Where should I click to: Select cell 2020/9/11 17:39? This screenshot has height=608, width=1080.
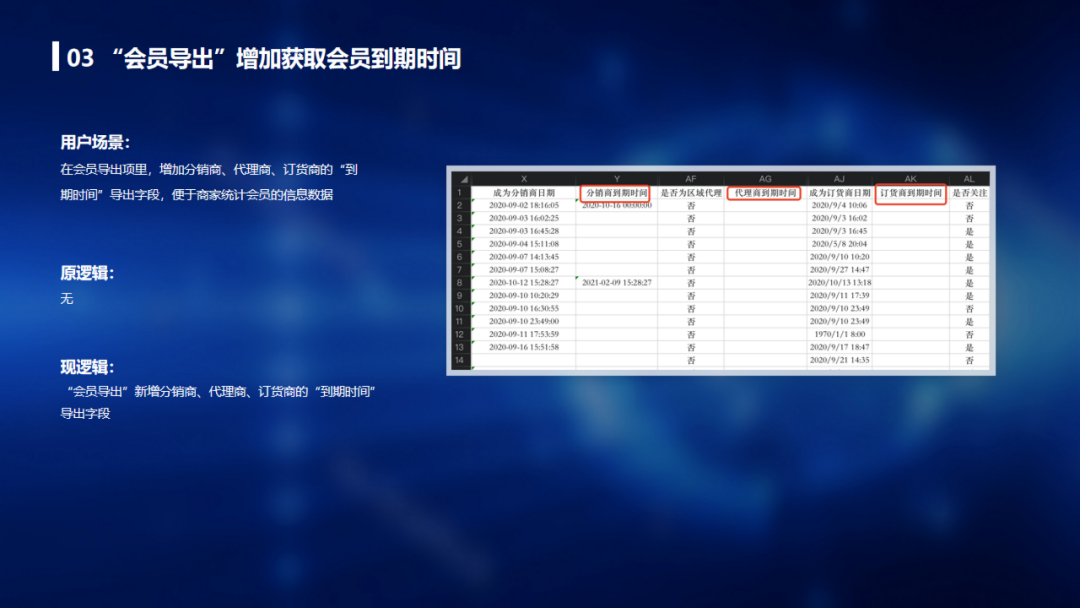click(839, 295)
